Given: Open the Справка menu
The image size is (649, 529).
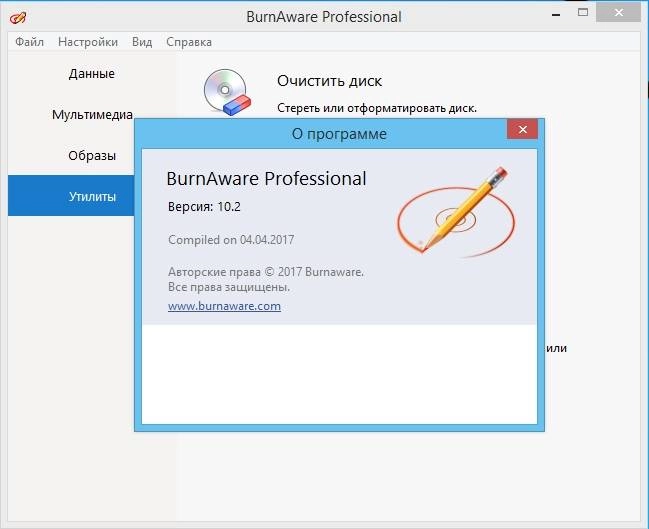Looking at the screenshot, I should (x=189, y=42).
